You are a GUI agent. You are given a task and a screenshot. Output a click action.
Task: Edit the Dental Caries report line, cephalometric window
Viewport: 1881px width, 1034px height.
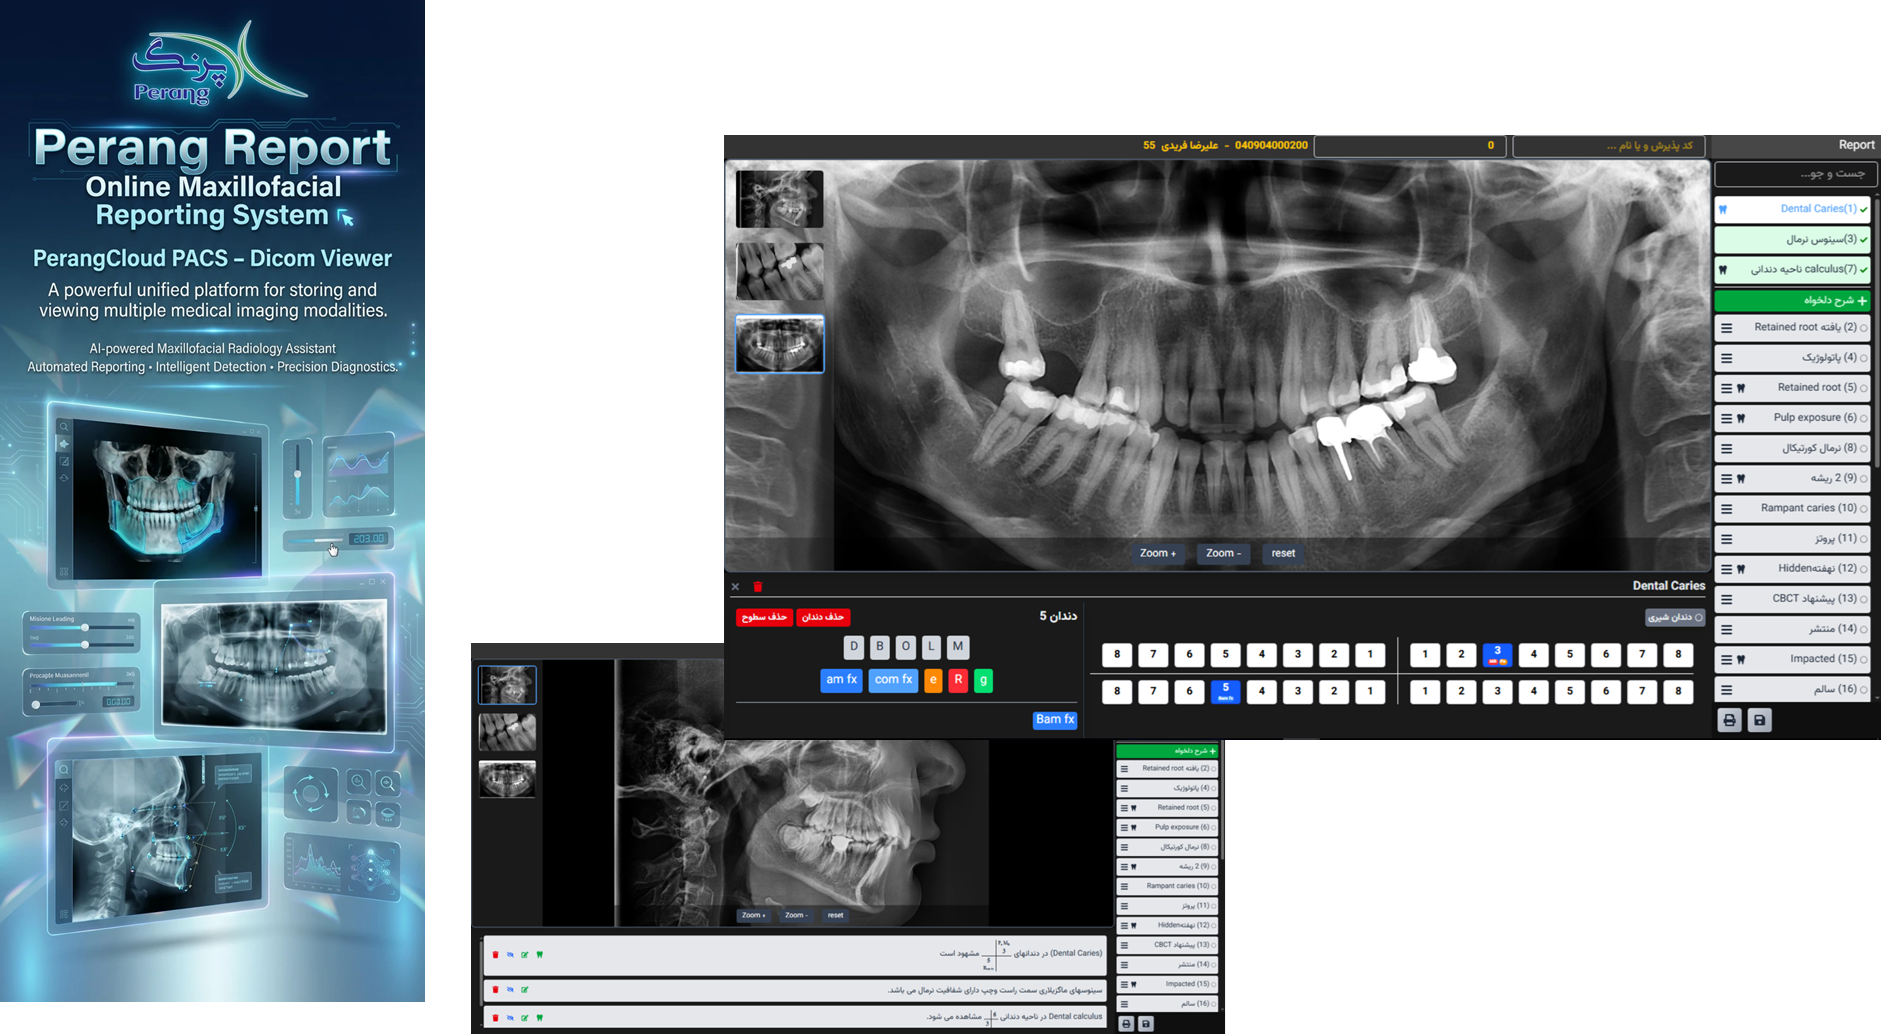click(x=525, y=955)
